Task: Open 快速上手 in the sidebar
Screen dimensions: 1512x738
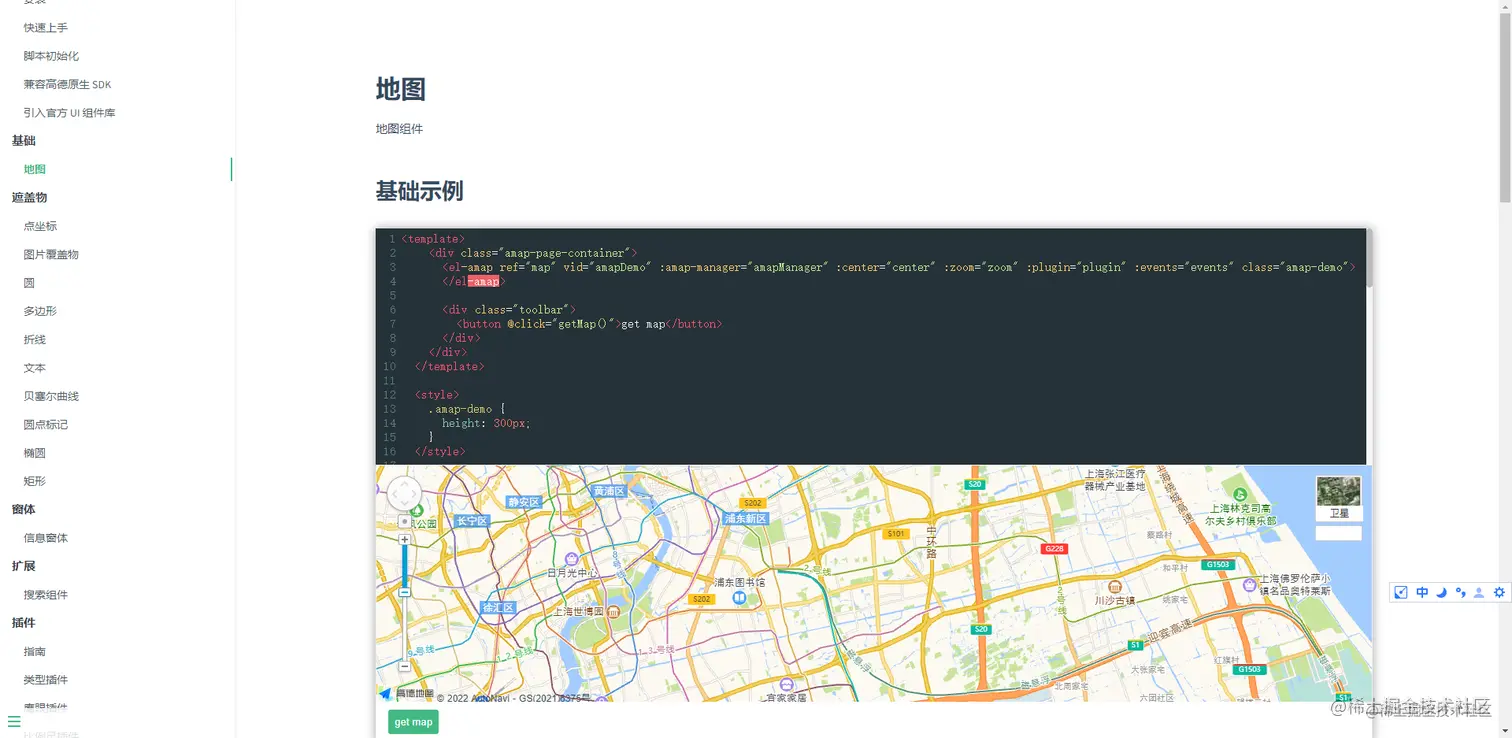Action: (x=46, y=28)
